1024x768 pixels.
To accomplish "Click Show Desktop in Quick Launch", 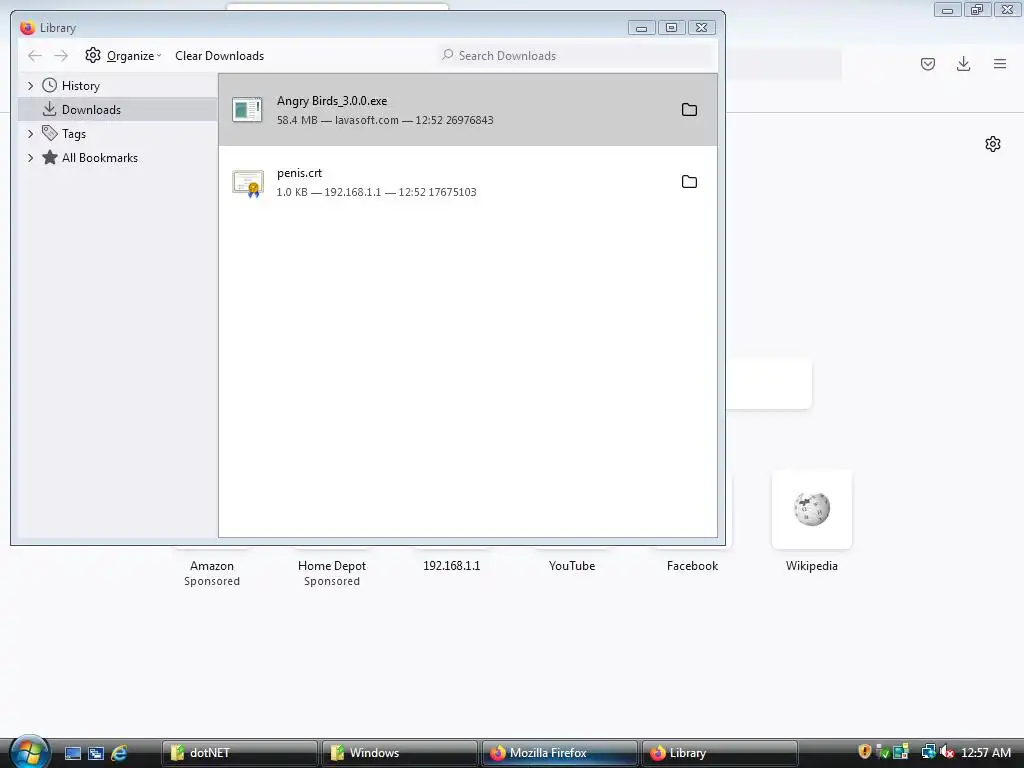I will coord(72,753).
